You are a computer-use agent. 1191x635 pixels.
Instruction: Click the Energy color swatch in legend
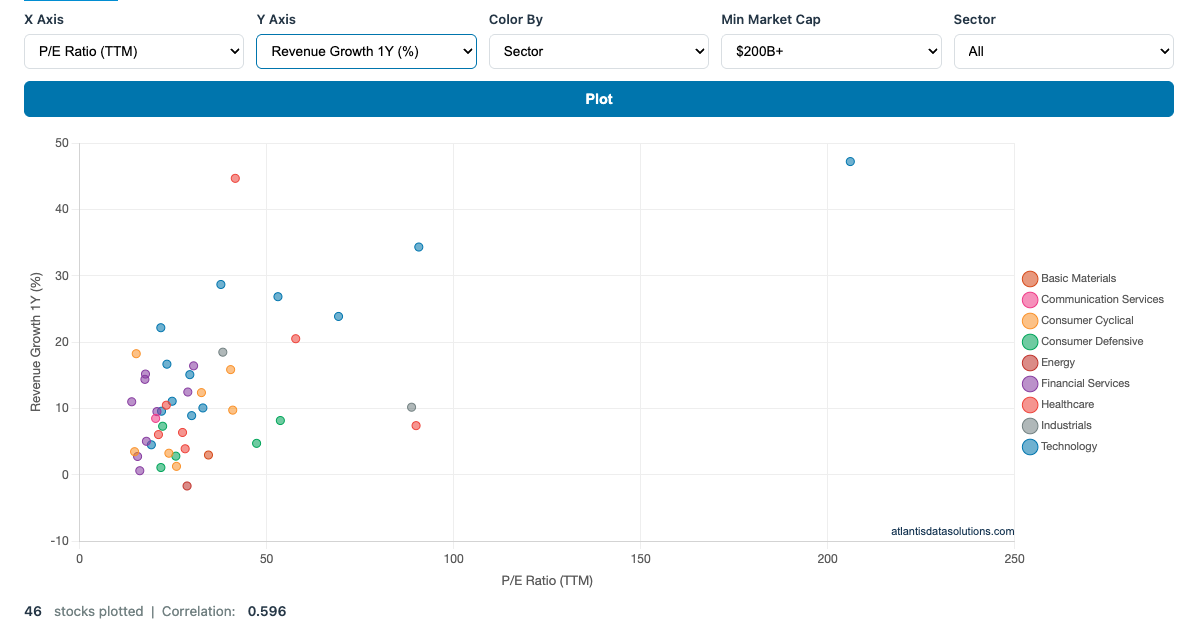coord(1027,362)
